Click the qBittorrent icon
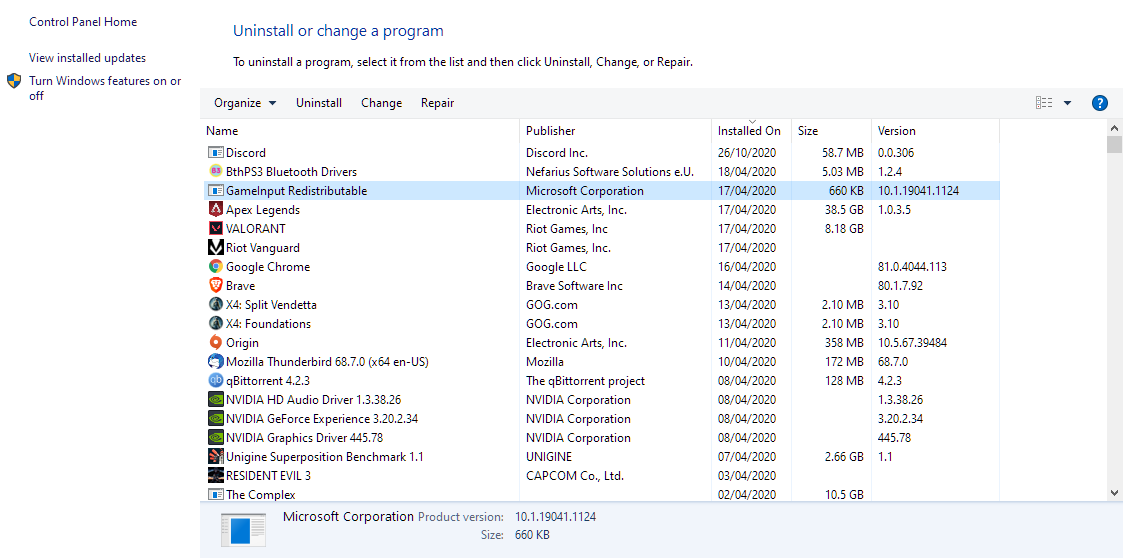The height and width of the screenshot is (558, 1123). [216, 380]
